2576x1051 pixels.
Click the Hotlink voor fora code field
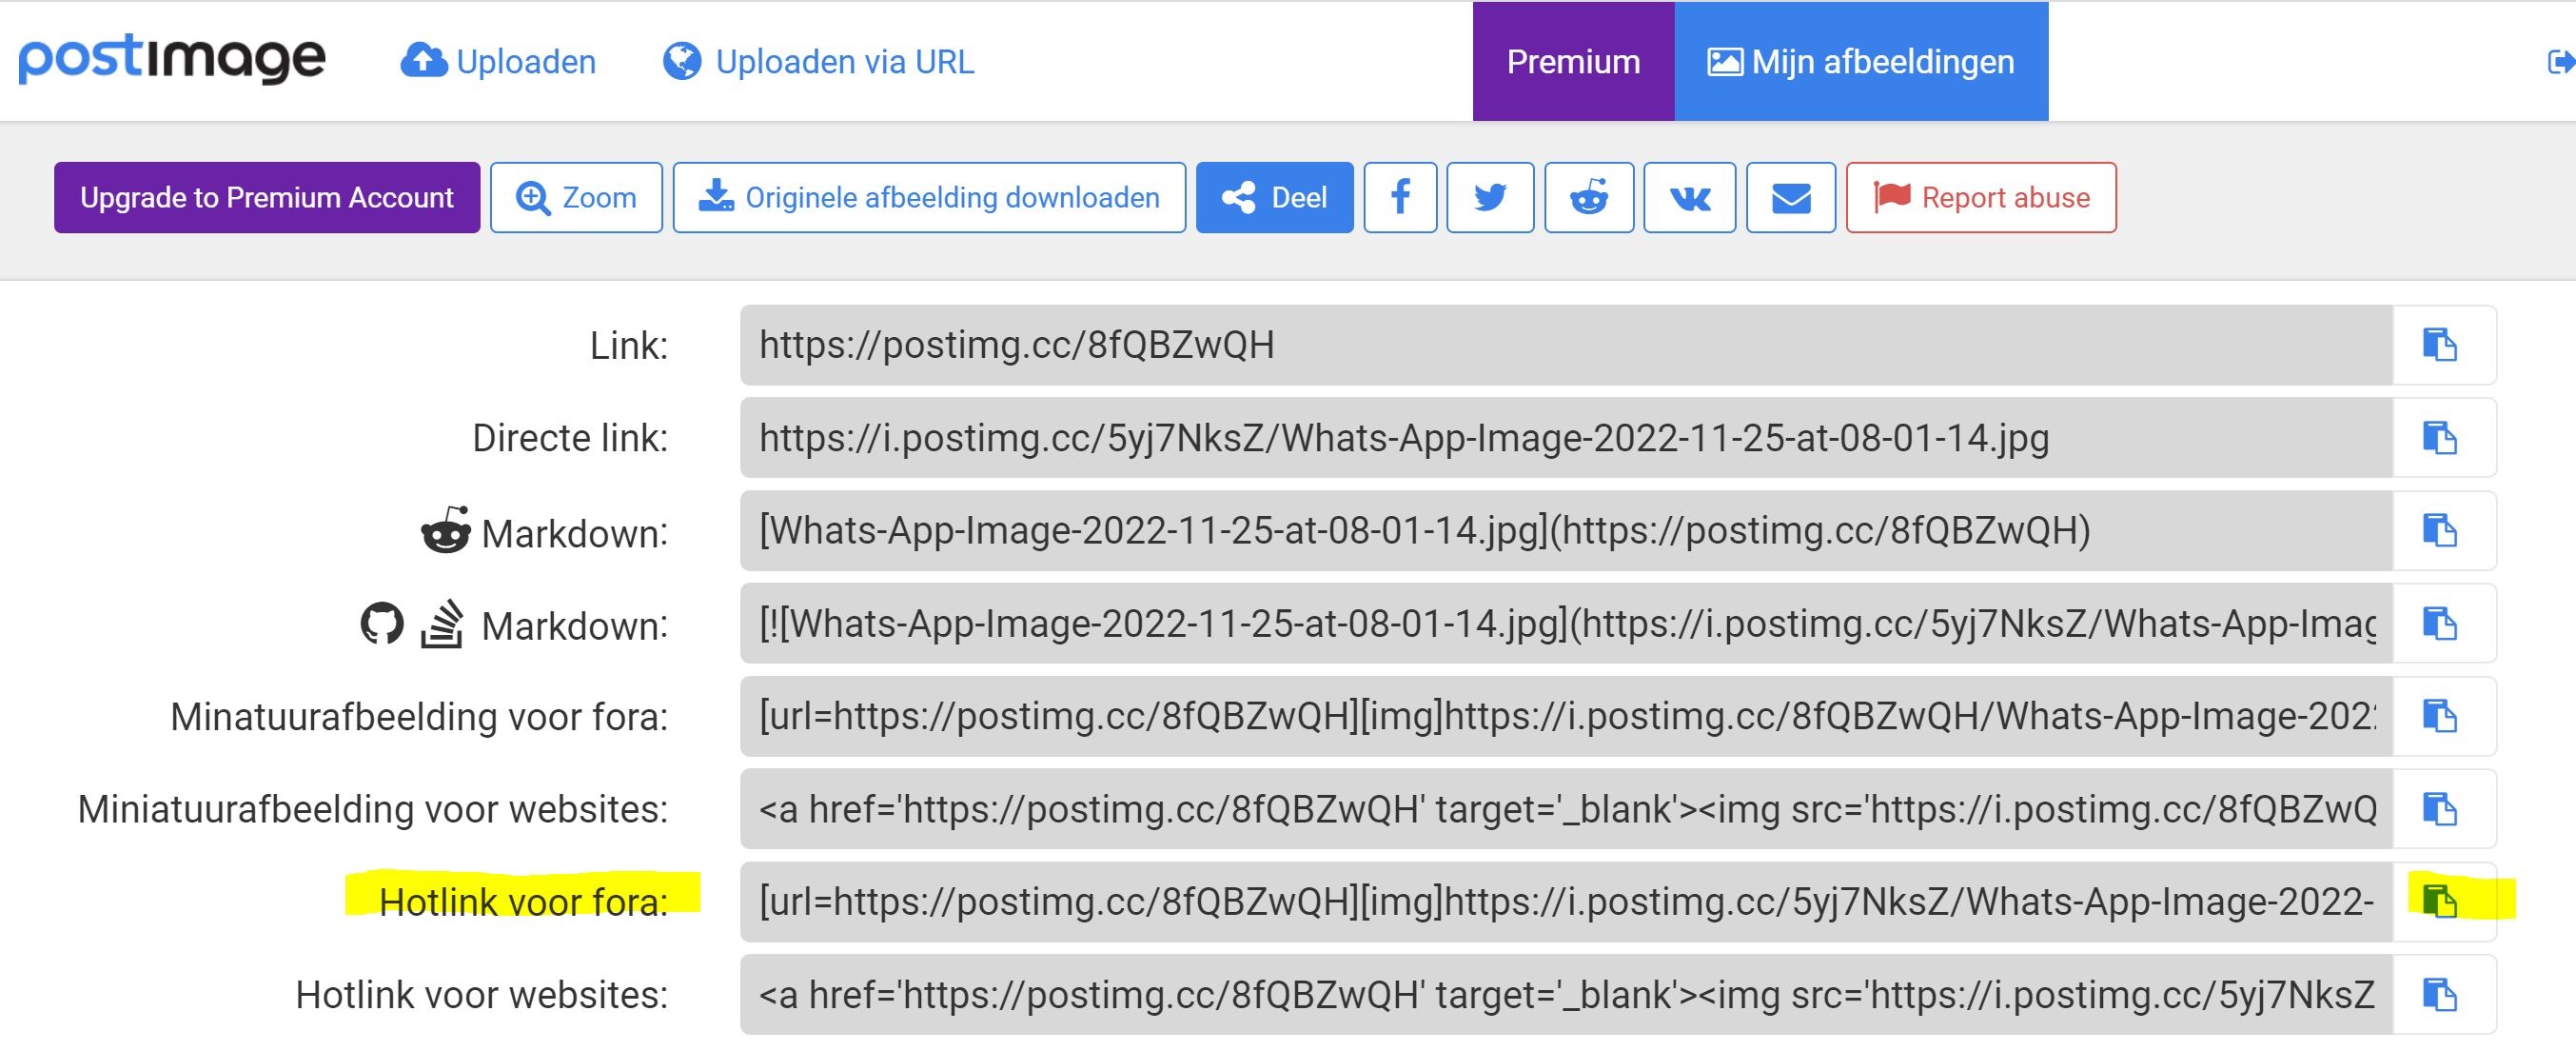pyautogui.click(x=1566, y=902)
